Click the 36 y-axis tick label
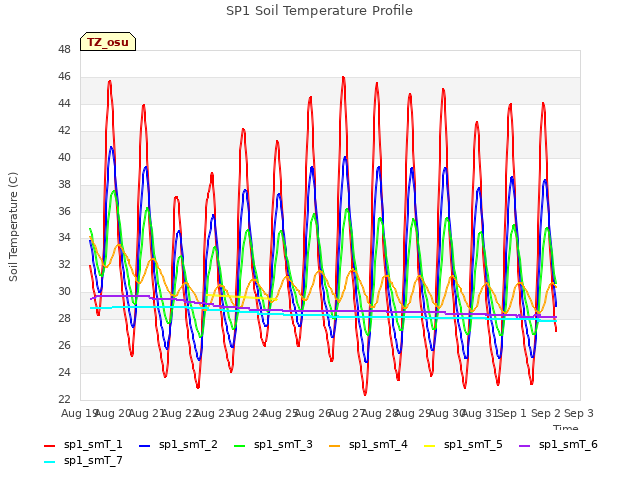 pos(64,211)
